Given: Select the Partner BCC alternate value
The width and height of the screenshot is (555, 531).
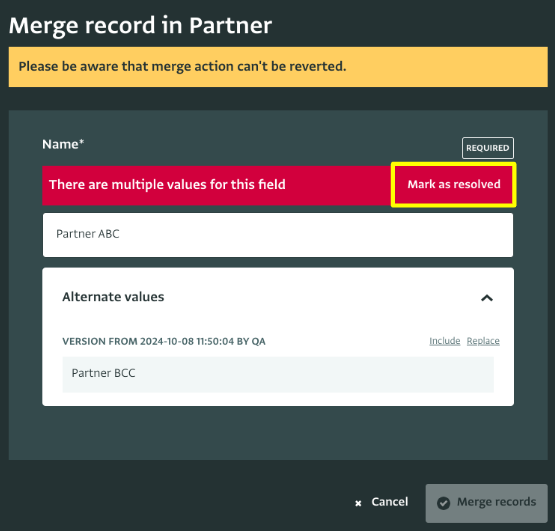Looking at the screenshot, I should pos(278,374).
